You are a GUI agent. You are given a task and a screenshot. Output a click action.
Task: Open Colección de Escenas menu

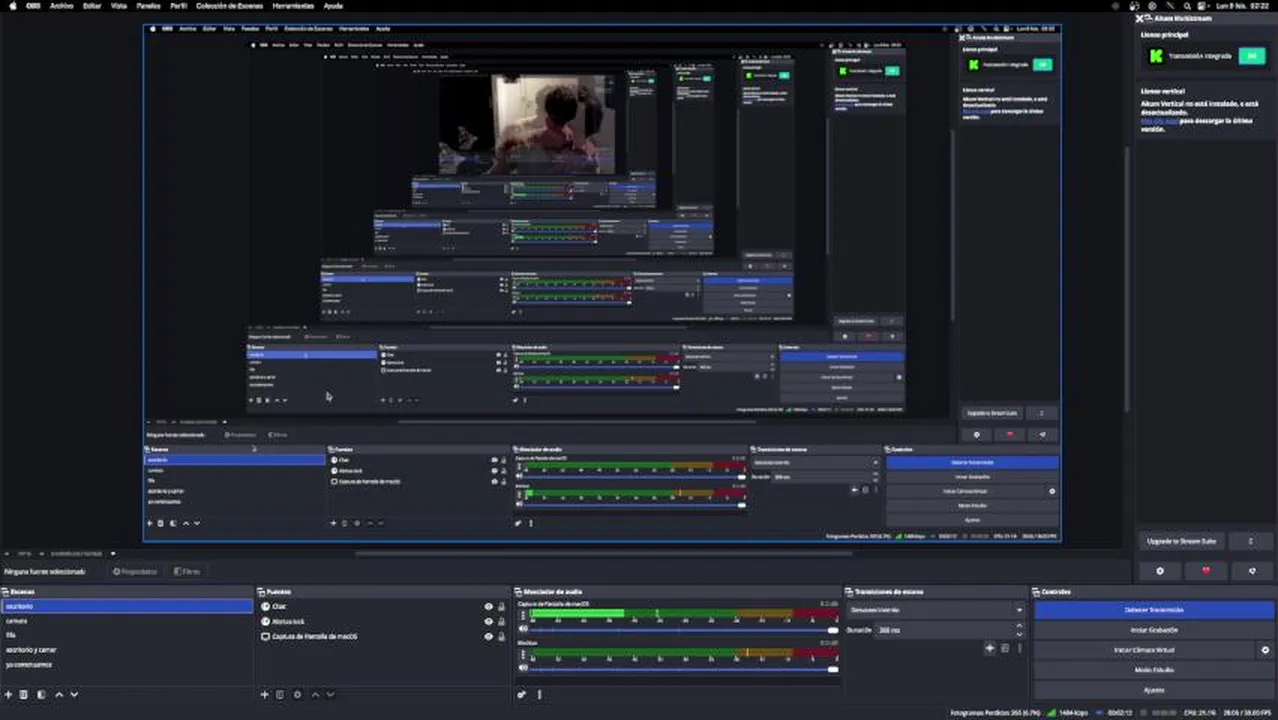pos(230,6)
